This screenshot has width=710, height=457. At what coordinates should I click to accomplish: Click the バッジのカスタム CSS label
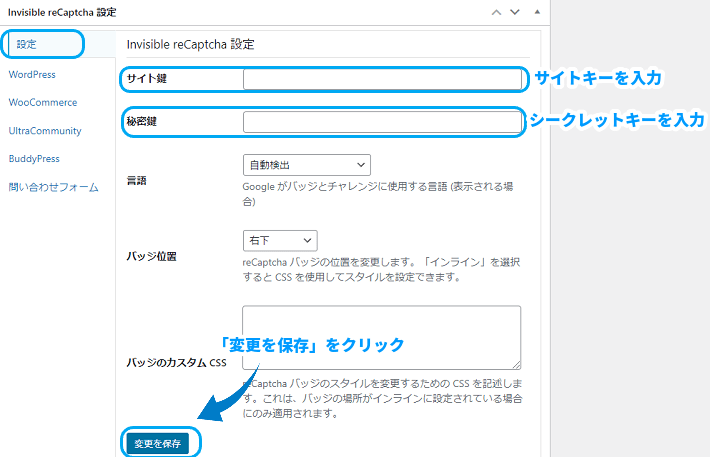click(x=177, y=362)
